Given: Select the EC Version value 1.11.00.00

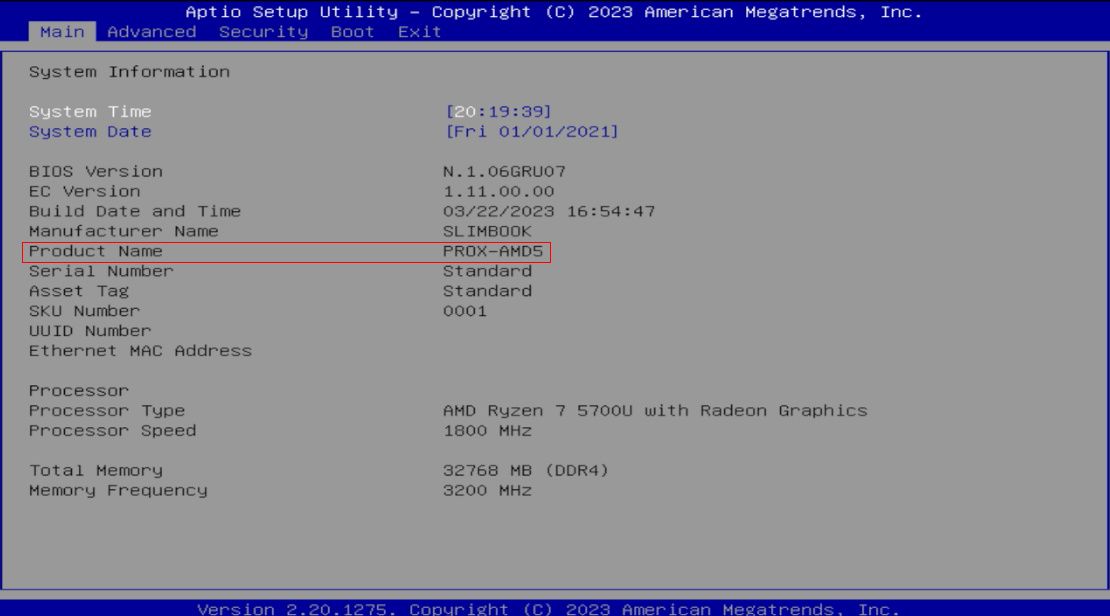Looking at the screenshot, I should click(498, 192).
